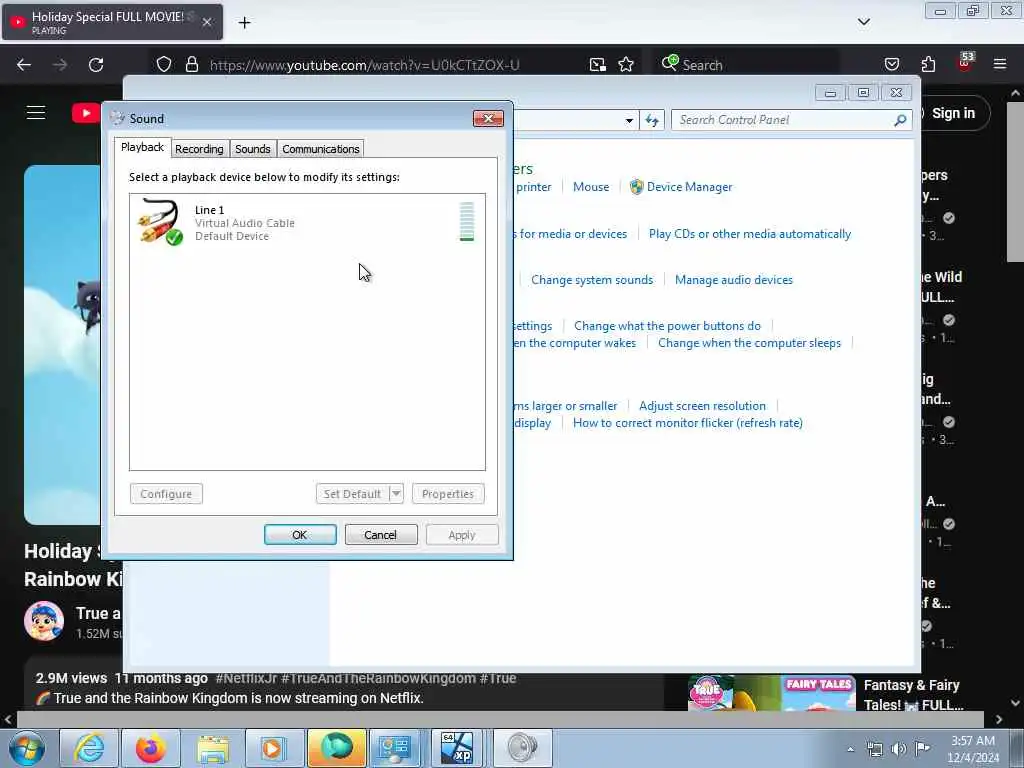Toggle picture-in-picture icon in address bar

pos(597,65)
